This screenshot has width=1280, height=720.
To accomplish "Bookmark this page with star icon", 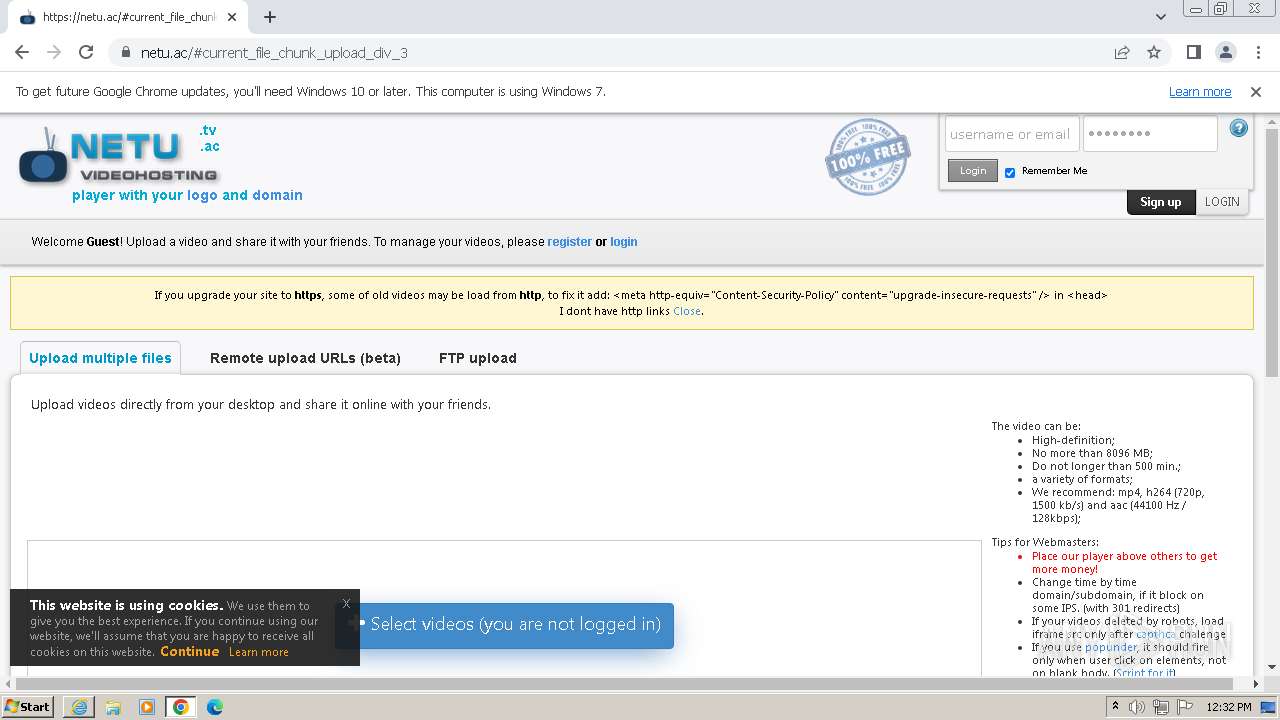I will pyautogui.click(x=1154, y=52).
